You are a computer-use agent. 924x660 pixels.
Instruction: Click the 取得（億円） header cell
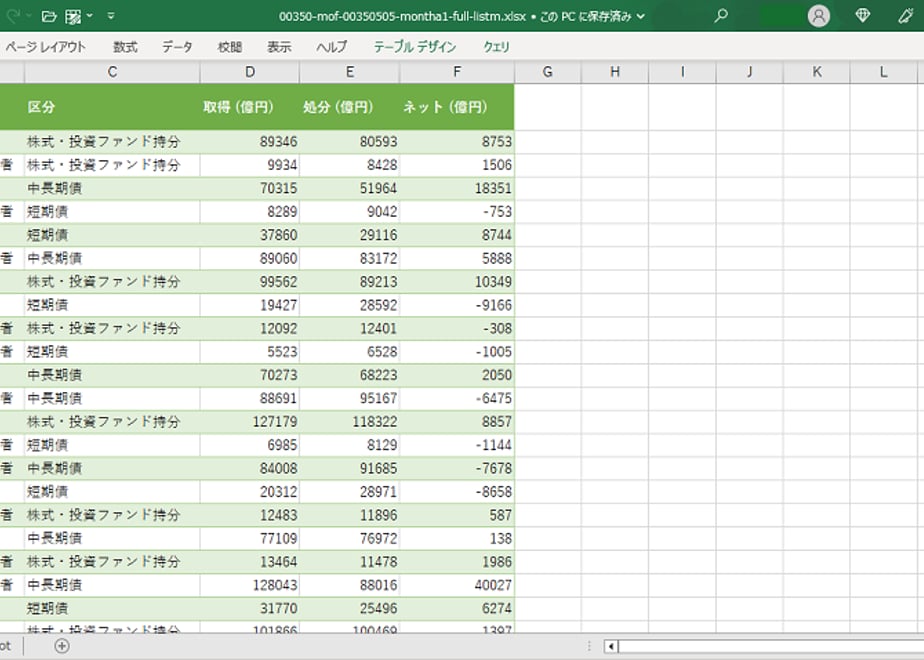[250, 107]
